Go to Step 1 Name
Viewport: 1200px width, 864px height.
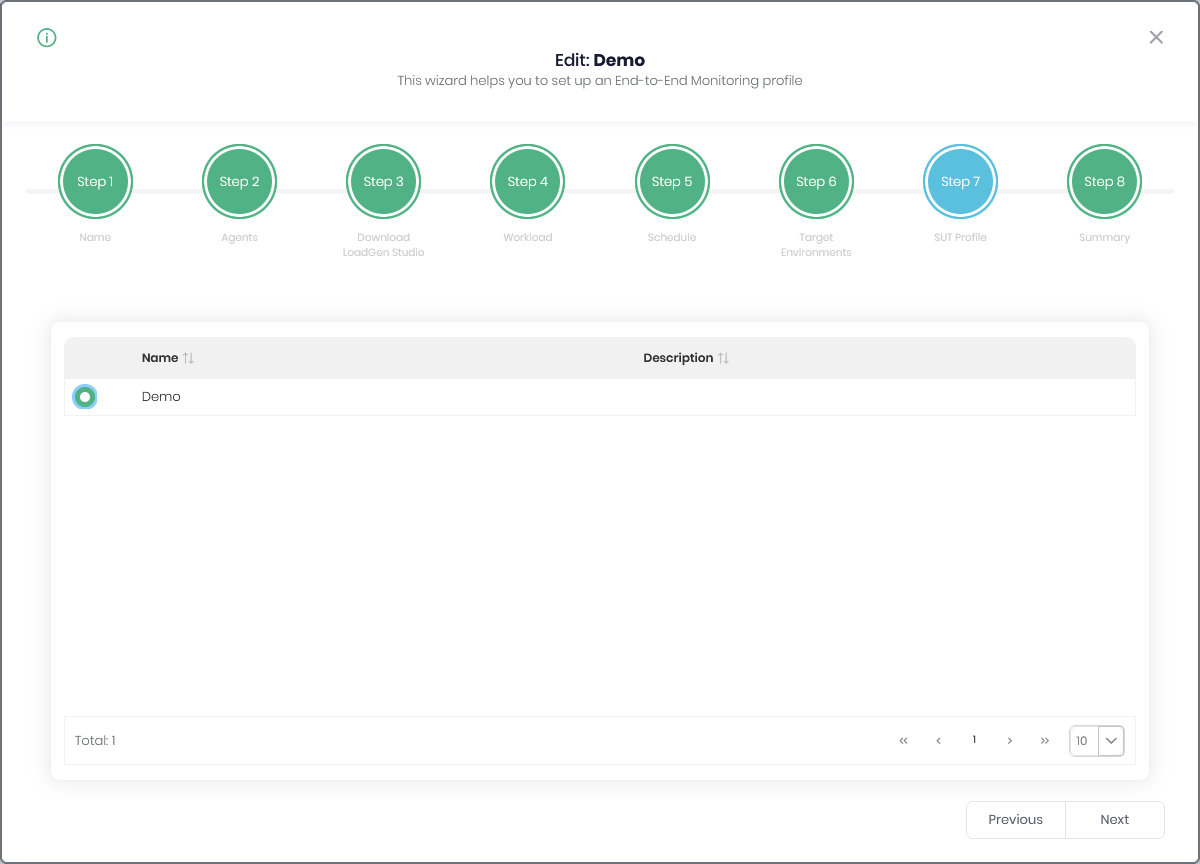(95, 182)
